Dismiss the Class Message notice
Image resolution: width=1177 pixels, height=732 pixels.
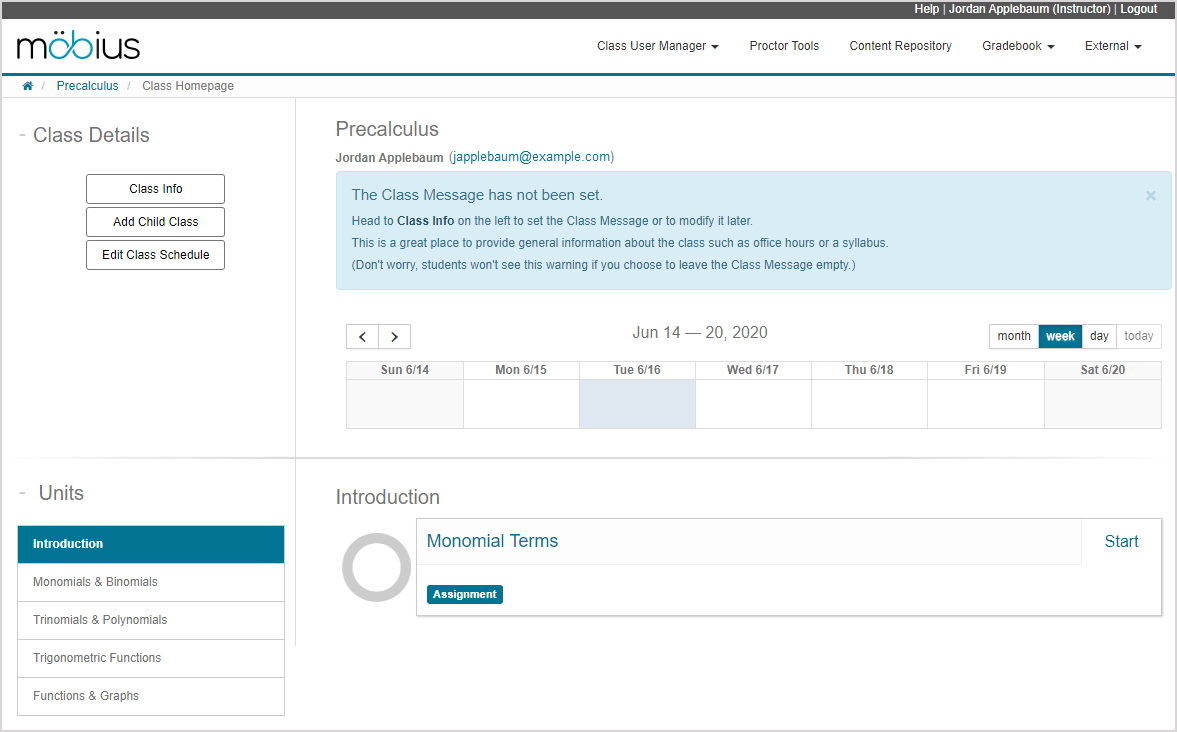(1150, 196)
